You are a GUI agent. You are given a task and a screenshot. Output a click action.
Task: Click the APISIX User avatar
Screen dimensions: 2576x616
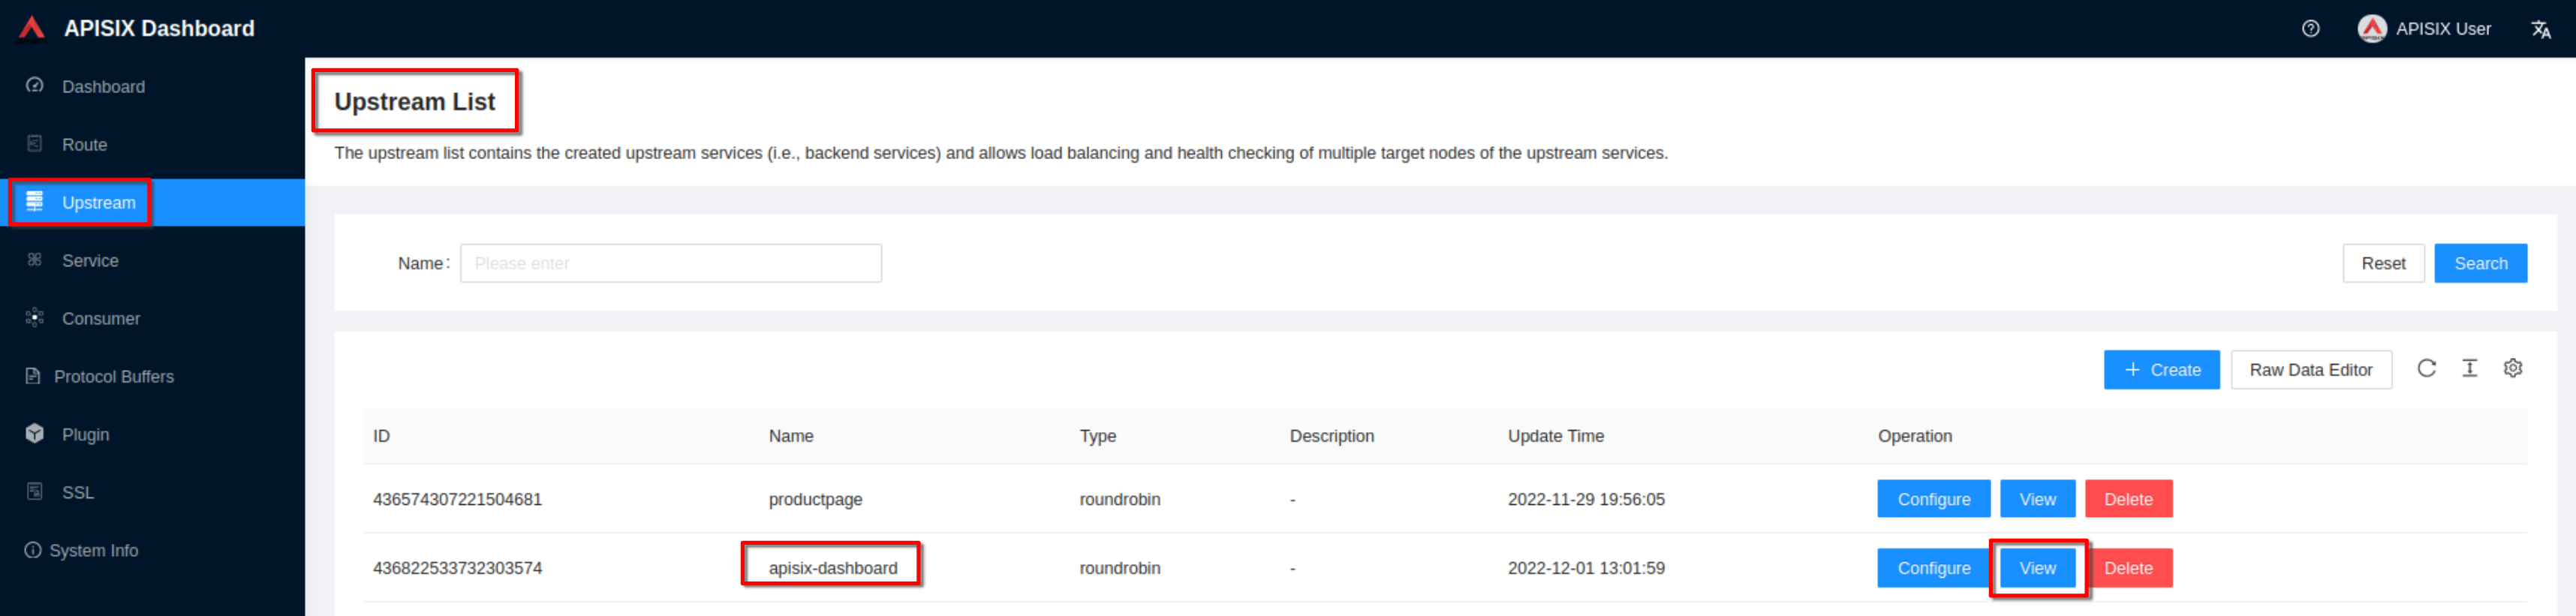tap(2371, 29)
